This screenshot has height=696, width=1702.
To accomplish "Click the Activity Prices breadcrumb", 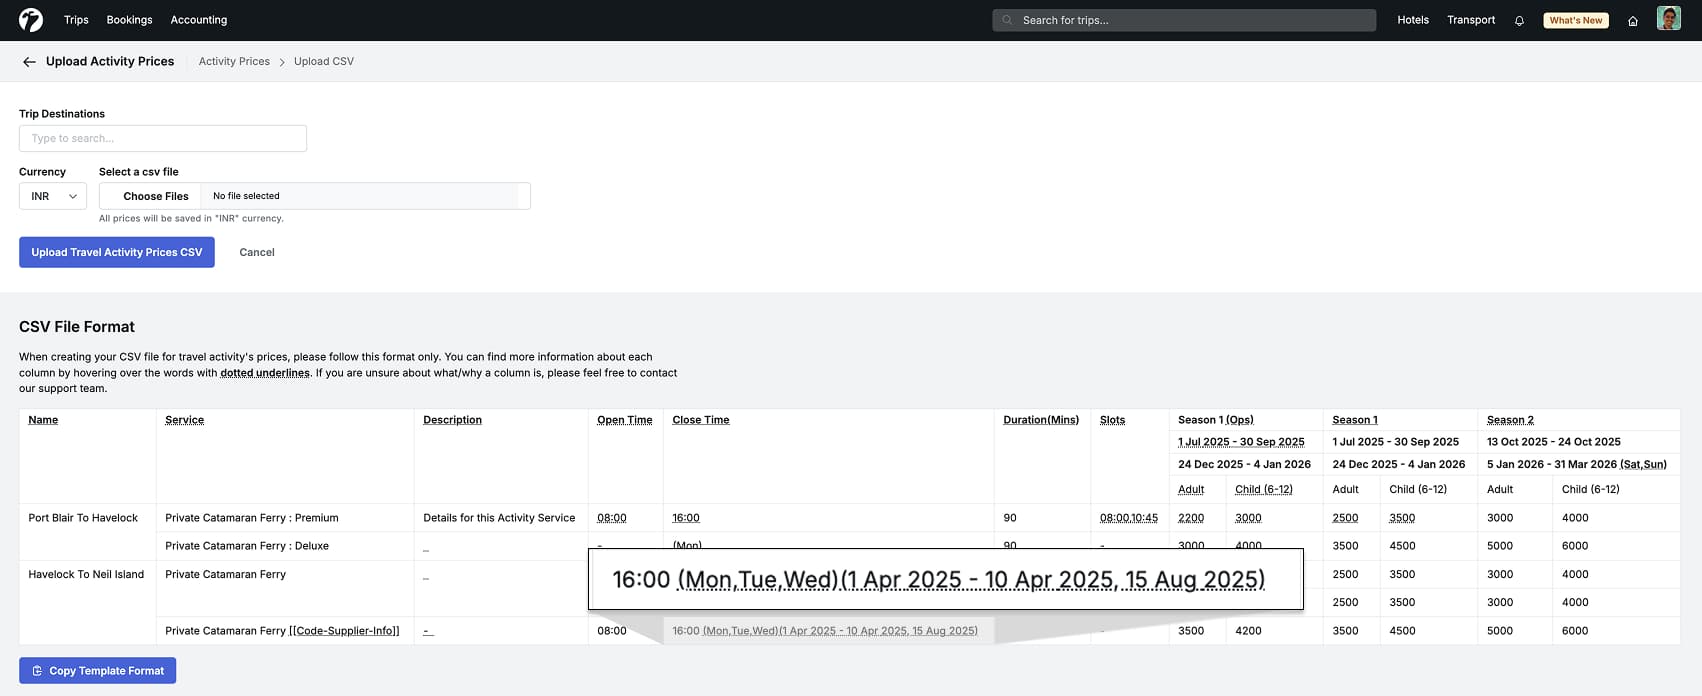I will 234,62.
